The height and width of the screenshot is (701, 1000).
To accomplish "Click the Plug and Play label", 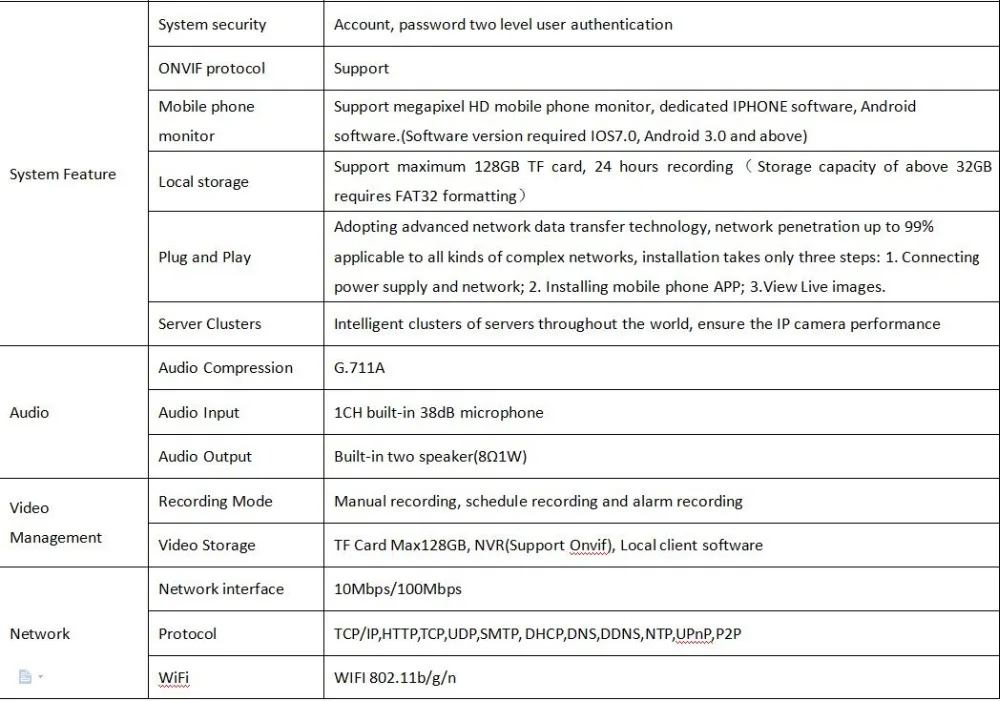I will [205, 257].
